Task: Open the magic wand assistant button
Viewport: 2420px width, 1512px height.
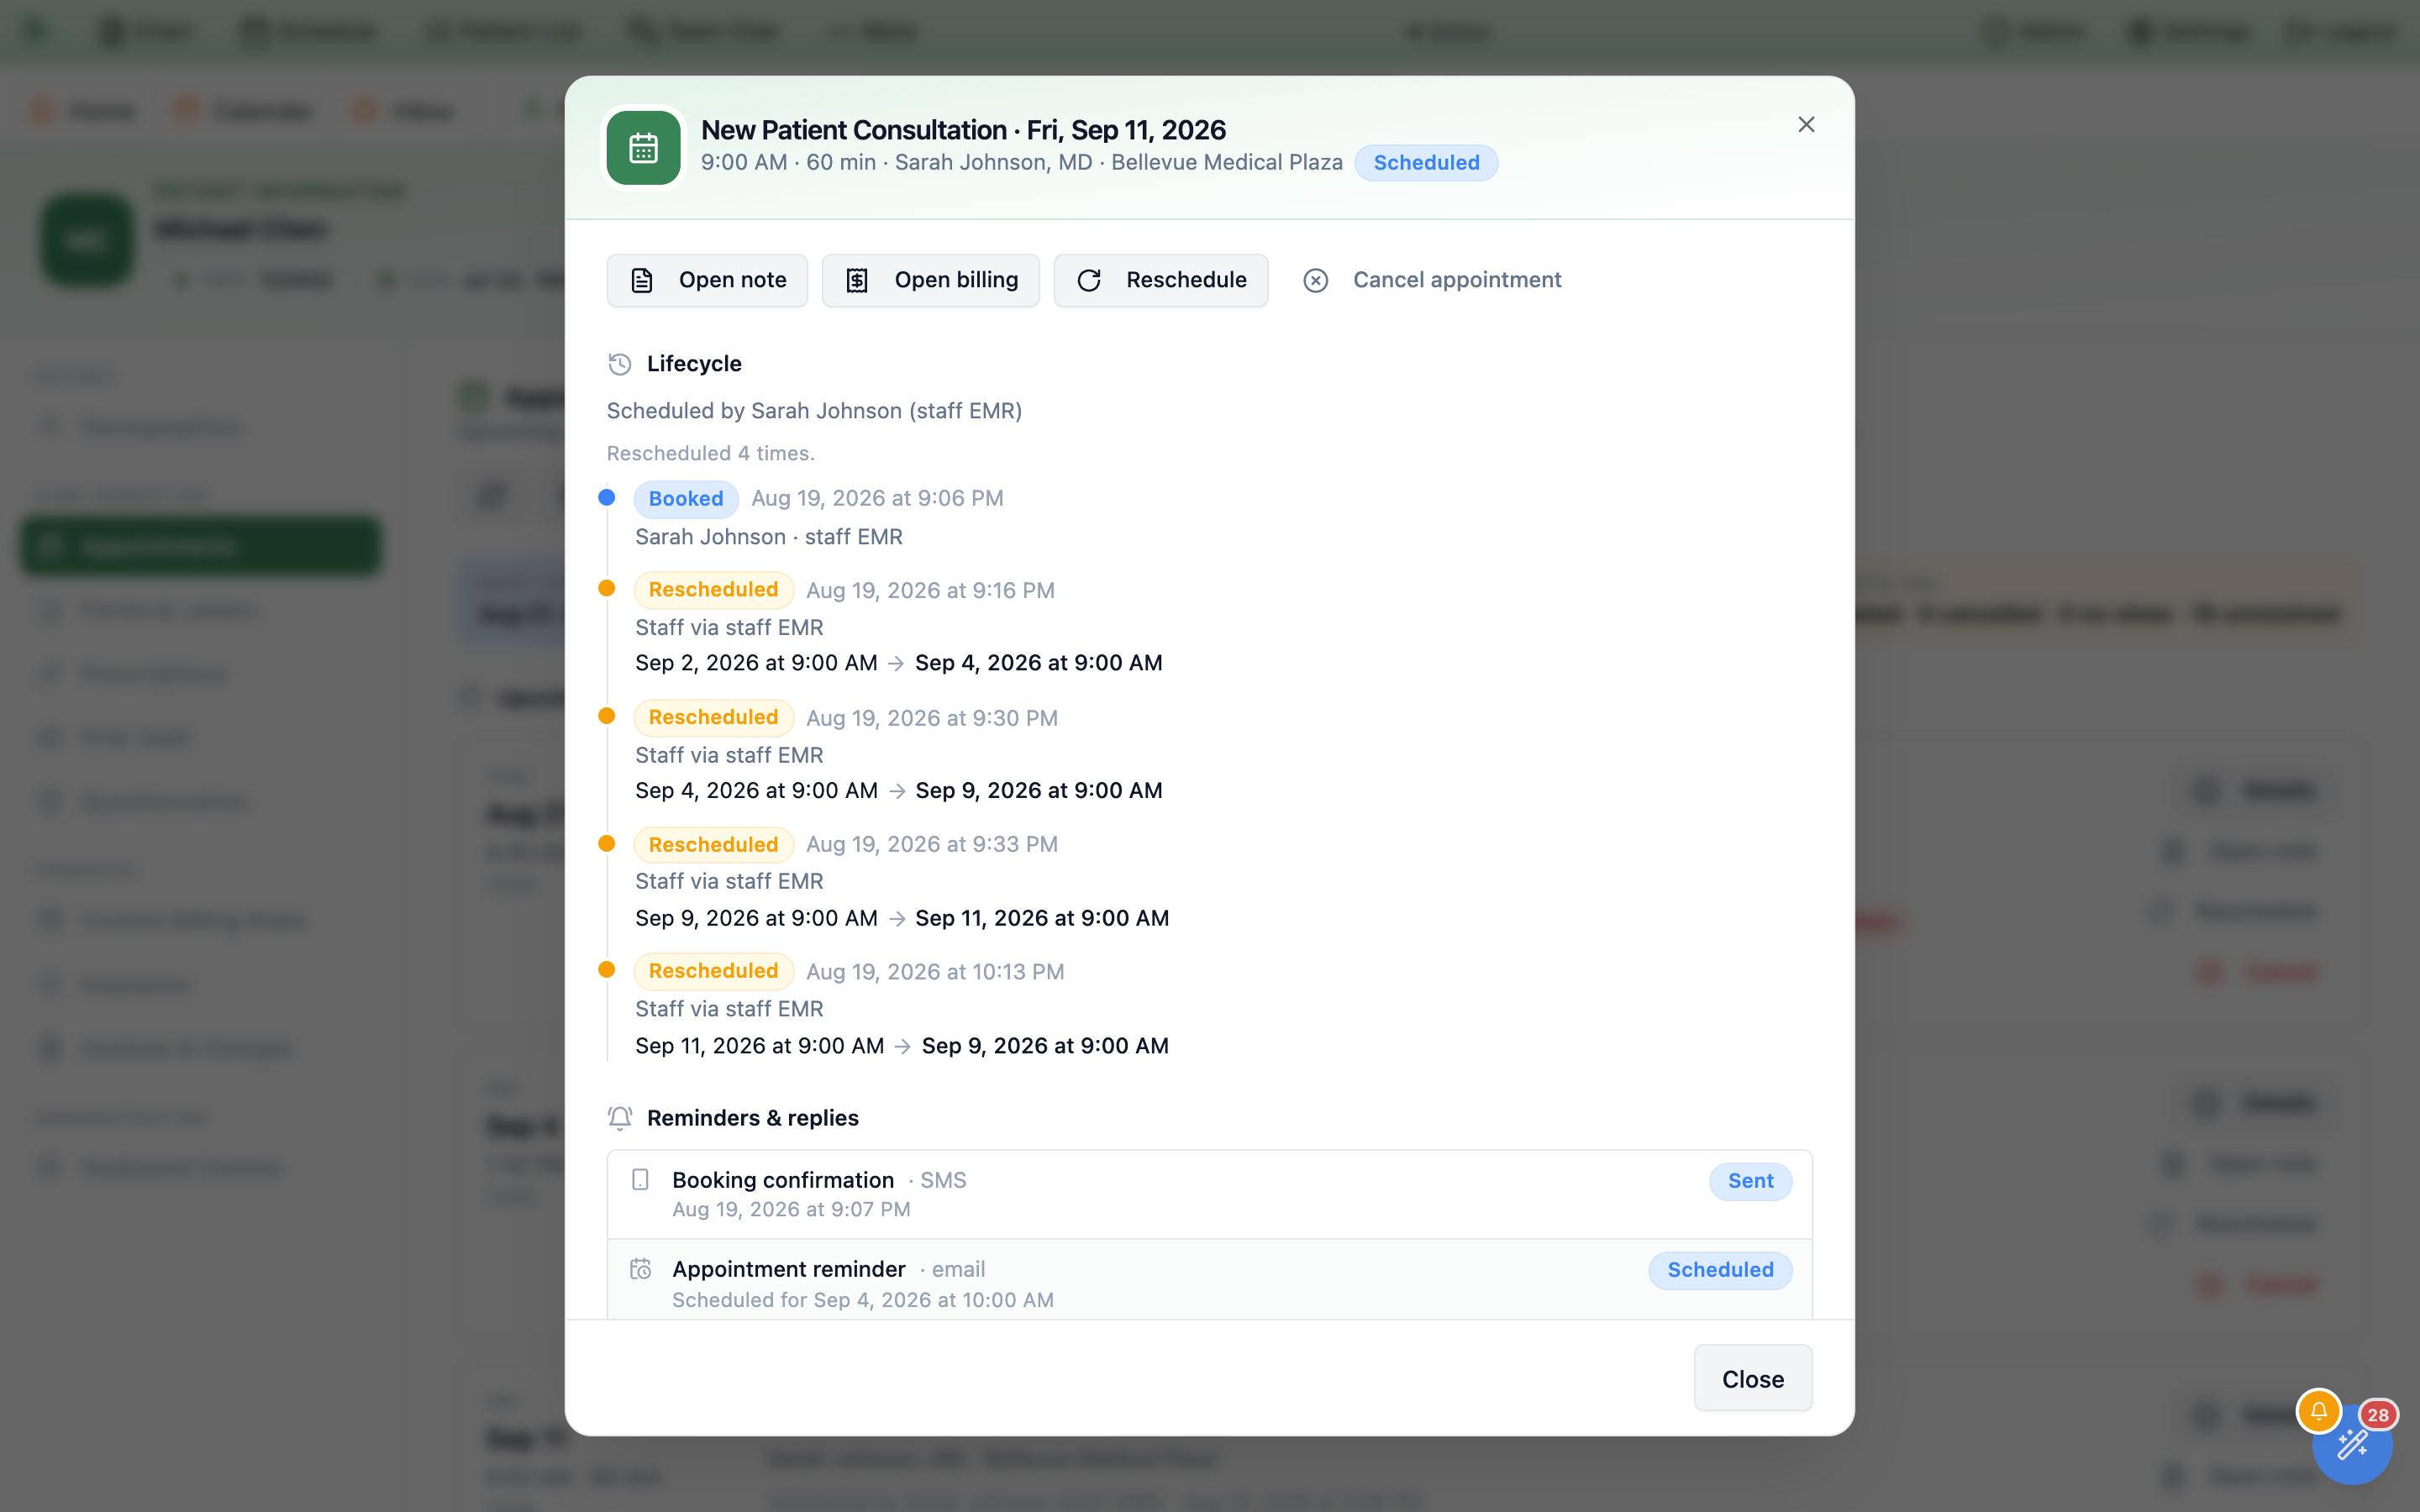Action: pos(2352,1445)
